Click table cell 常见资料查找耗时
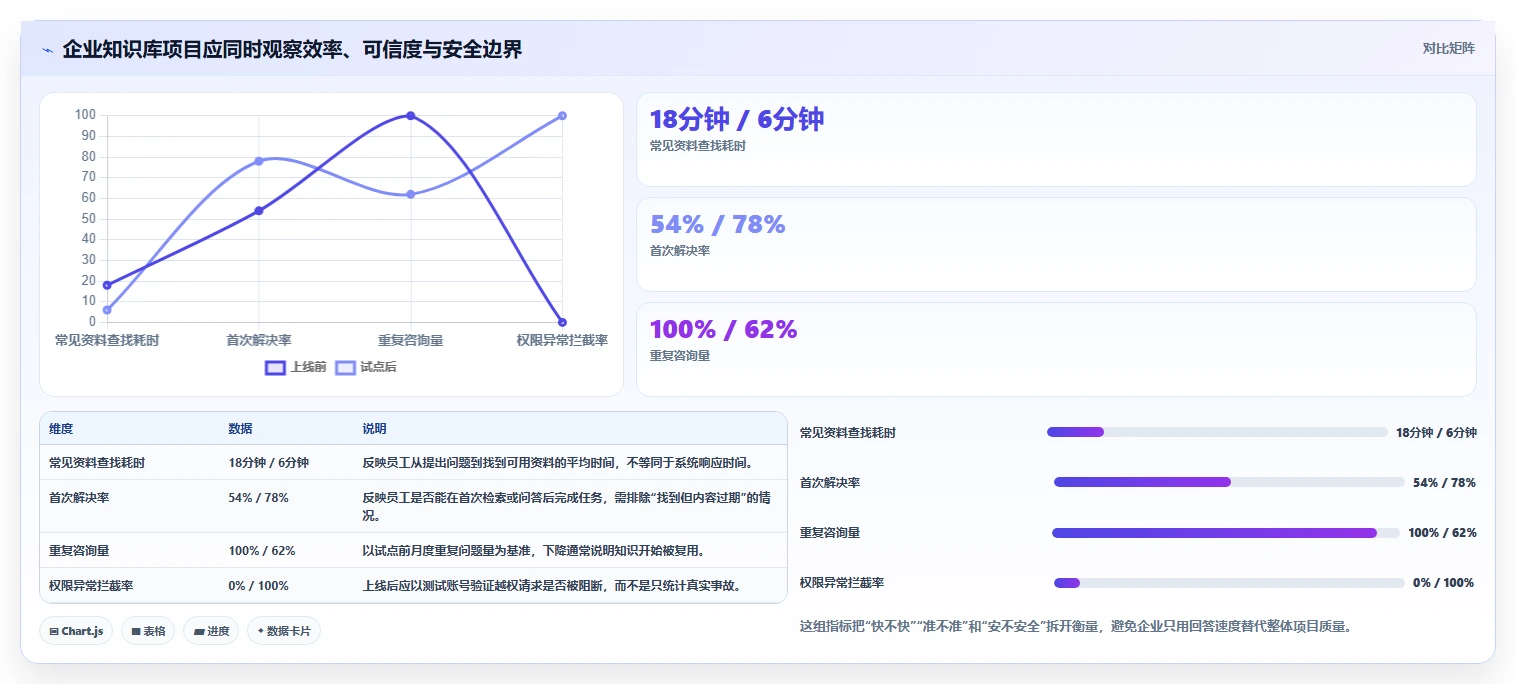The height and width of the screenshot is (684, 1516). [x=97, y=463]
